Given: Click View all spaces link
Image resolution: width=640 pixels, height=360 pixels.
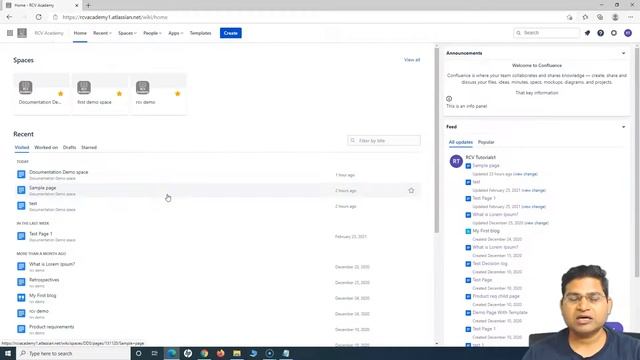Looking at the screenshot, I should pyautogui.click(x=412, y=60).
